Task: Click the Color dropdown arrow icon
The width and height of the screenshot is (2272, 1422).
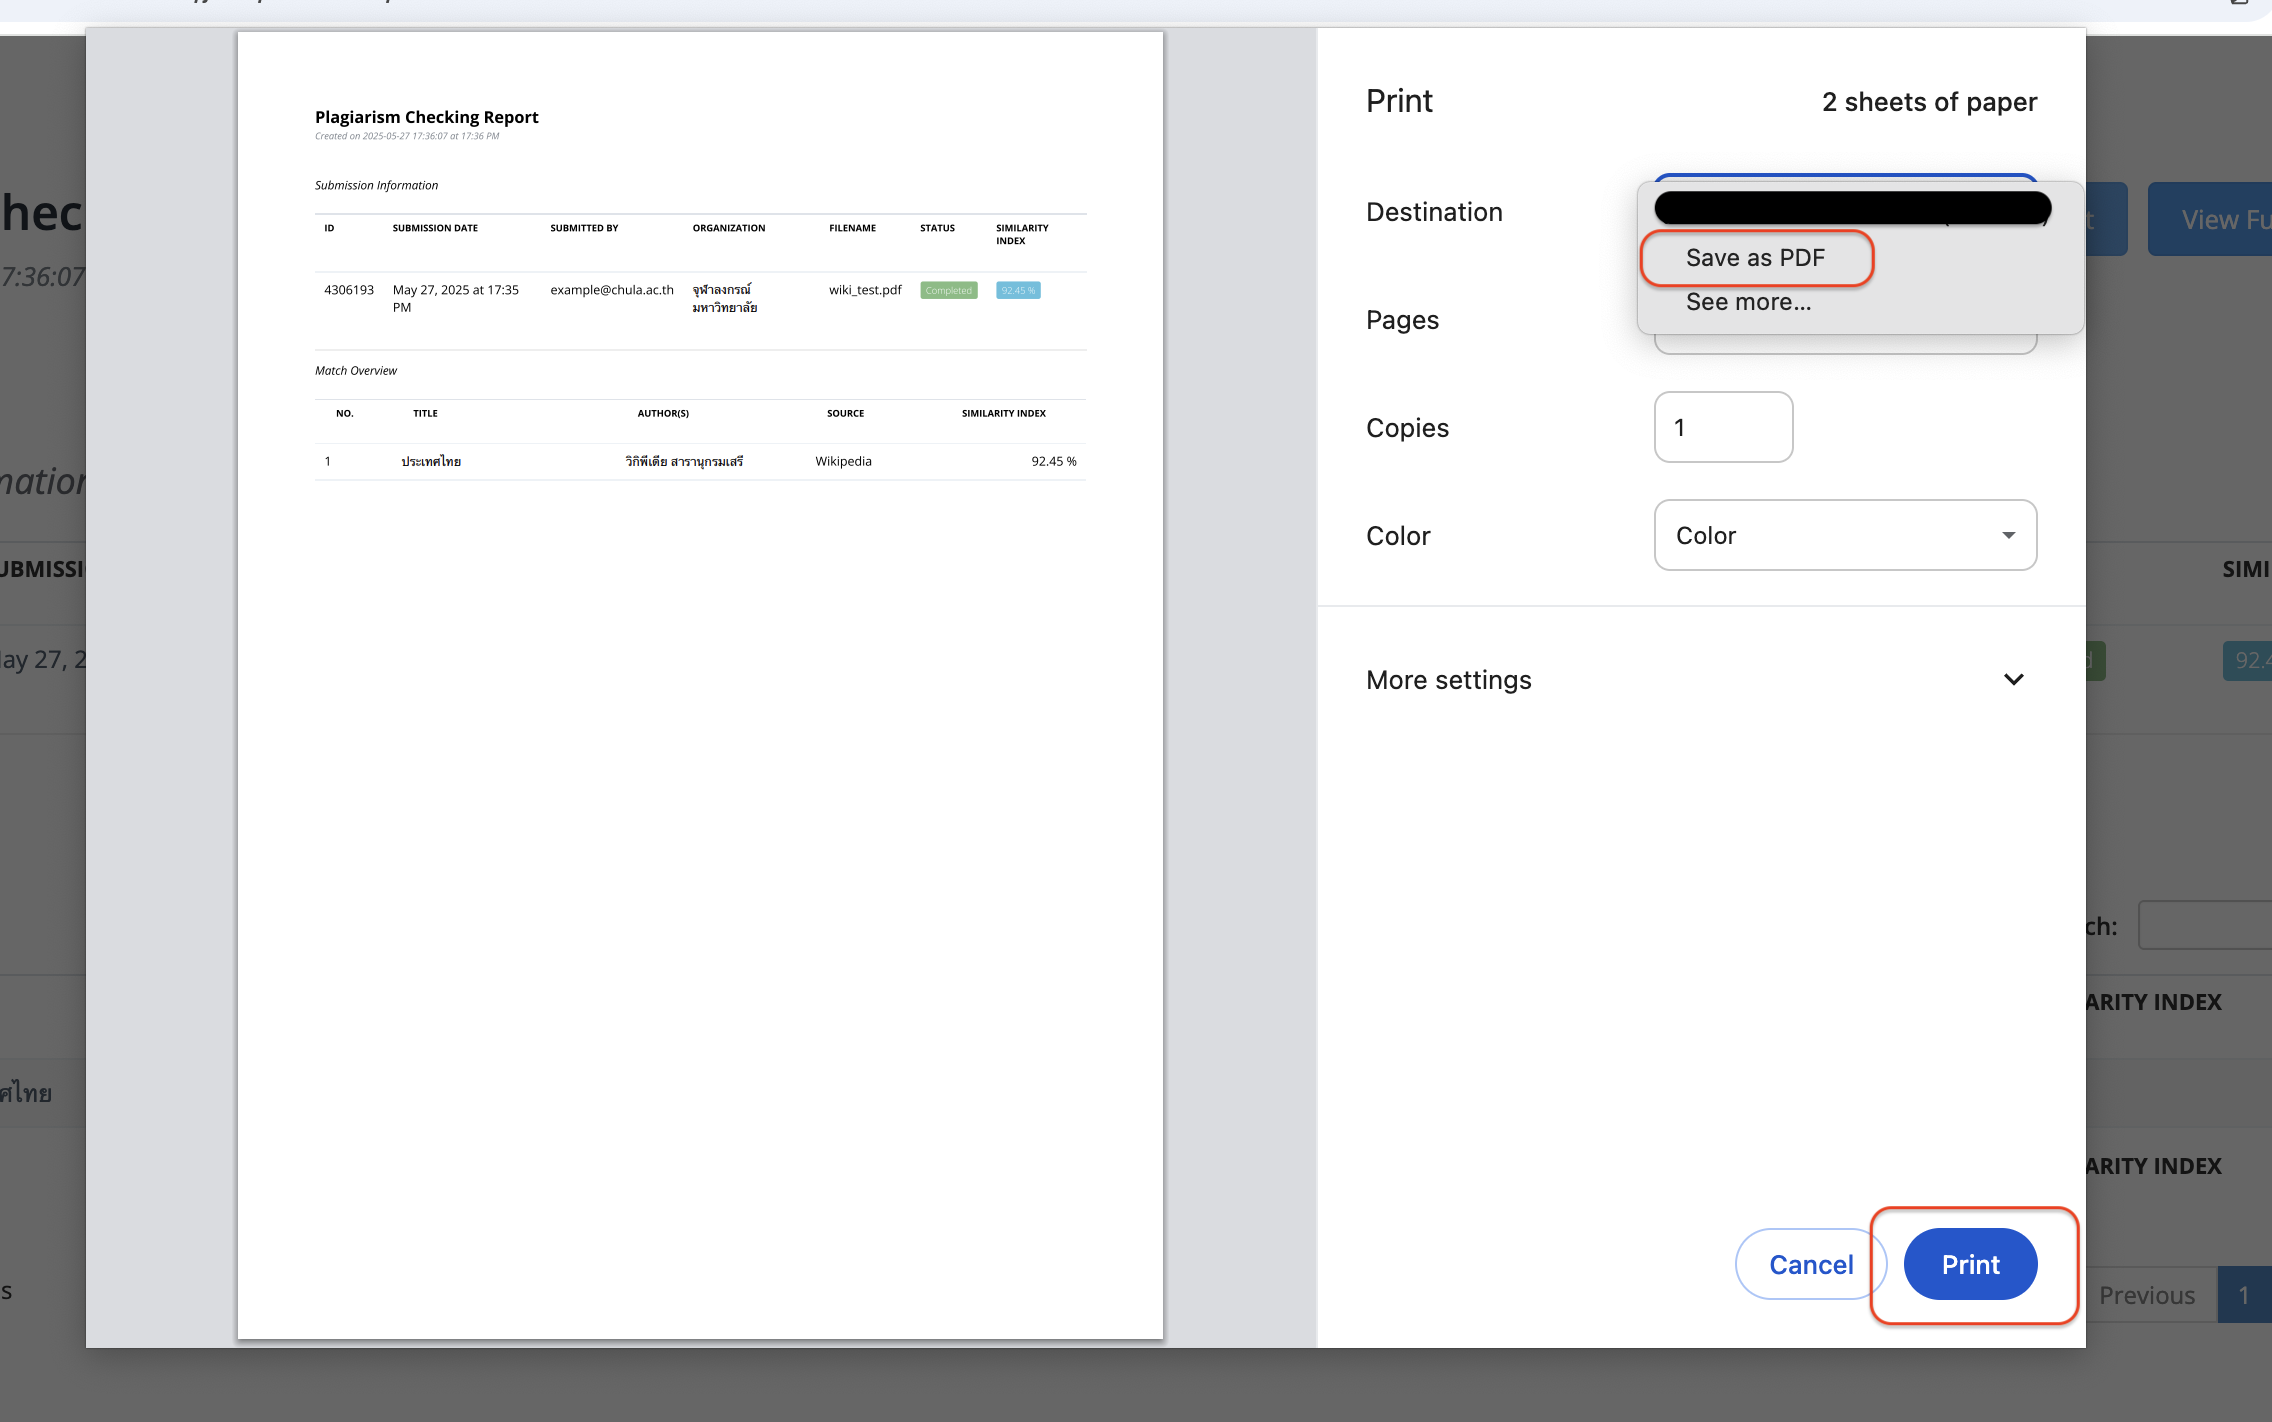Action: (2008, 535)
